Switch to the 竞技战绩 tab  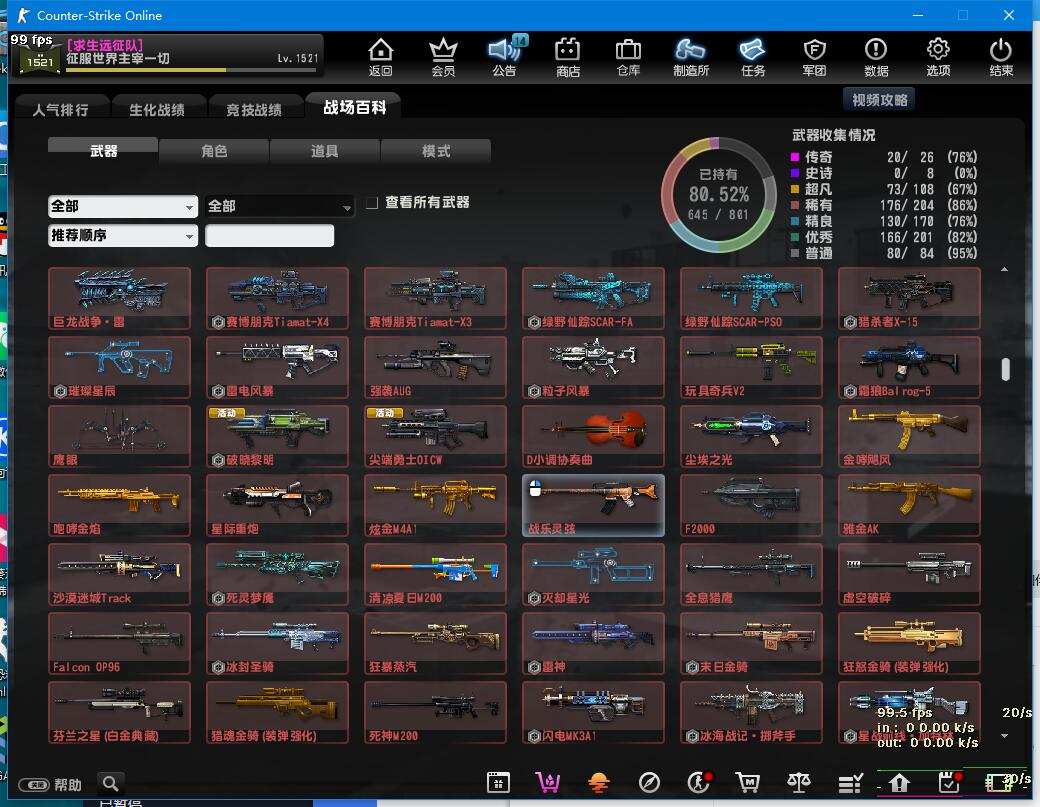(x=254, y=109)
